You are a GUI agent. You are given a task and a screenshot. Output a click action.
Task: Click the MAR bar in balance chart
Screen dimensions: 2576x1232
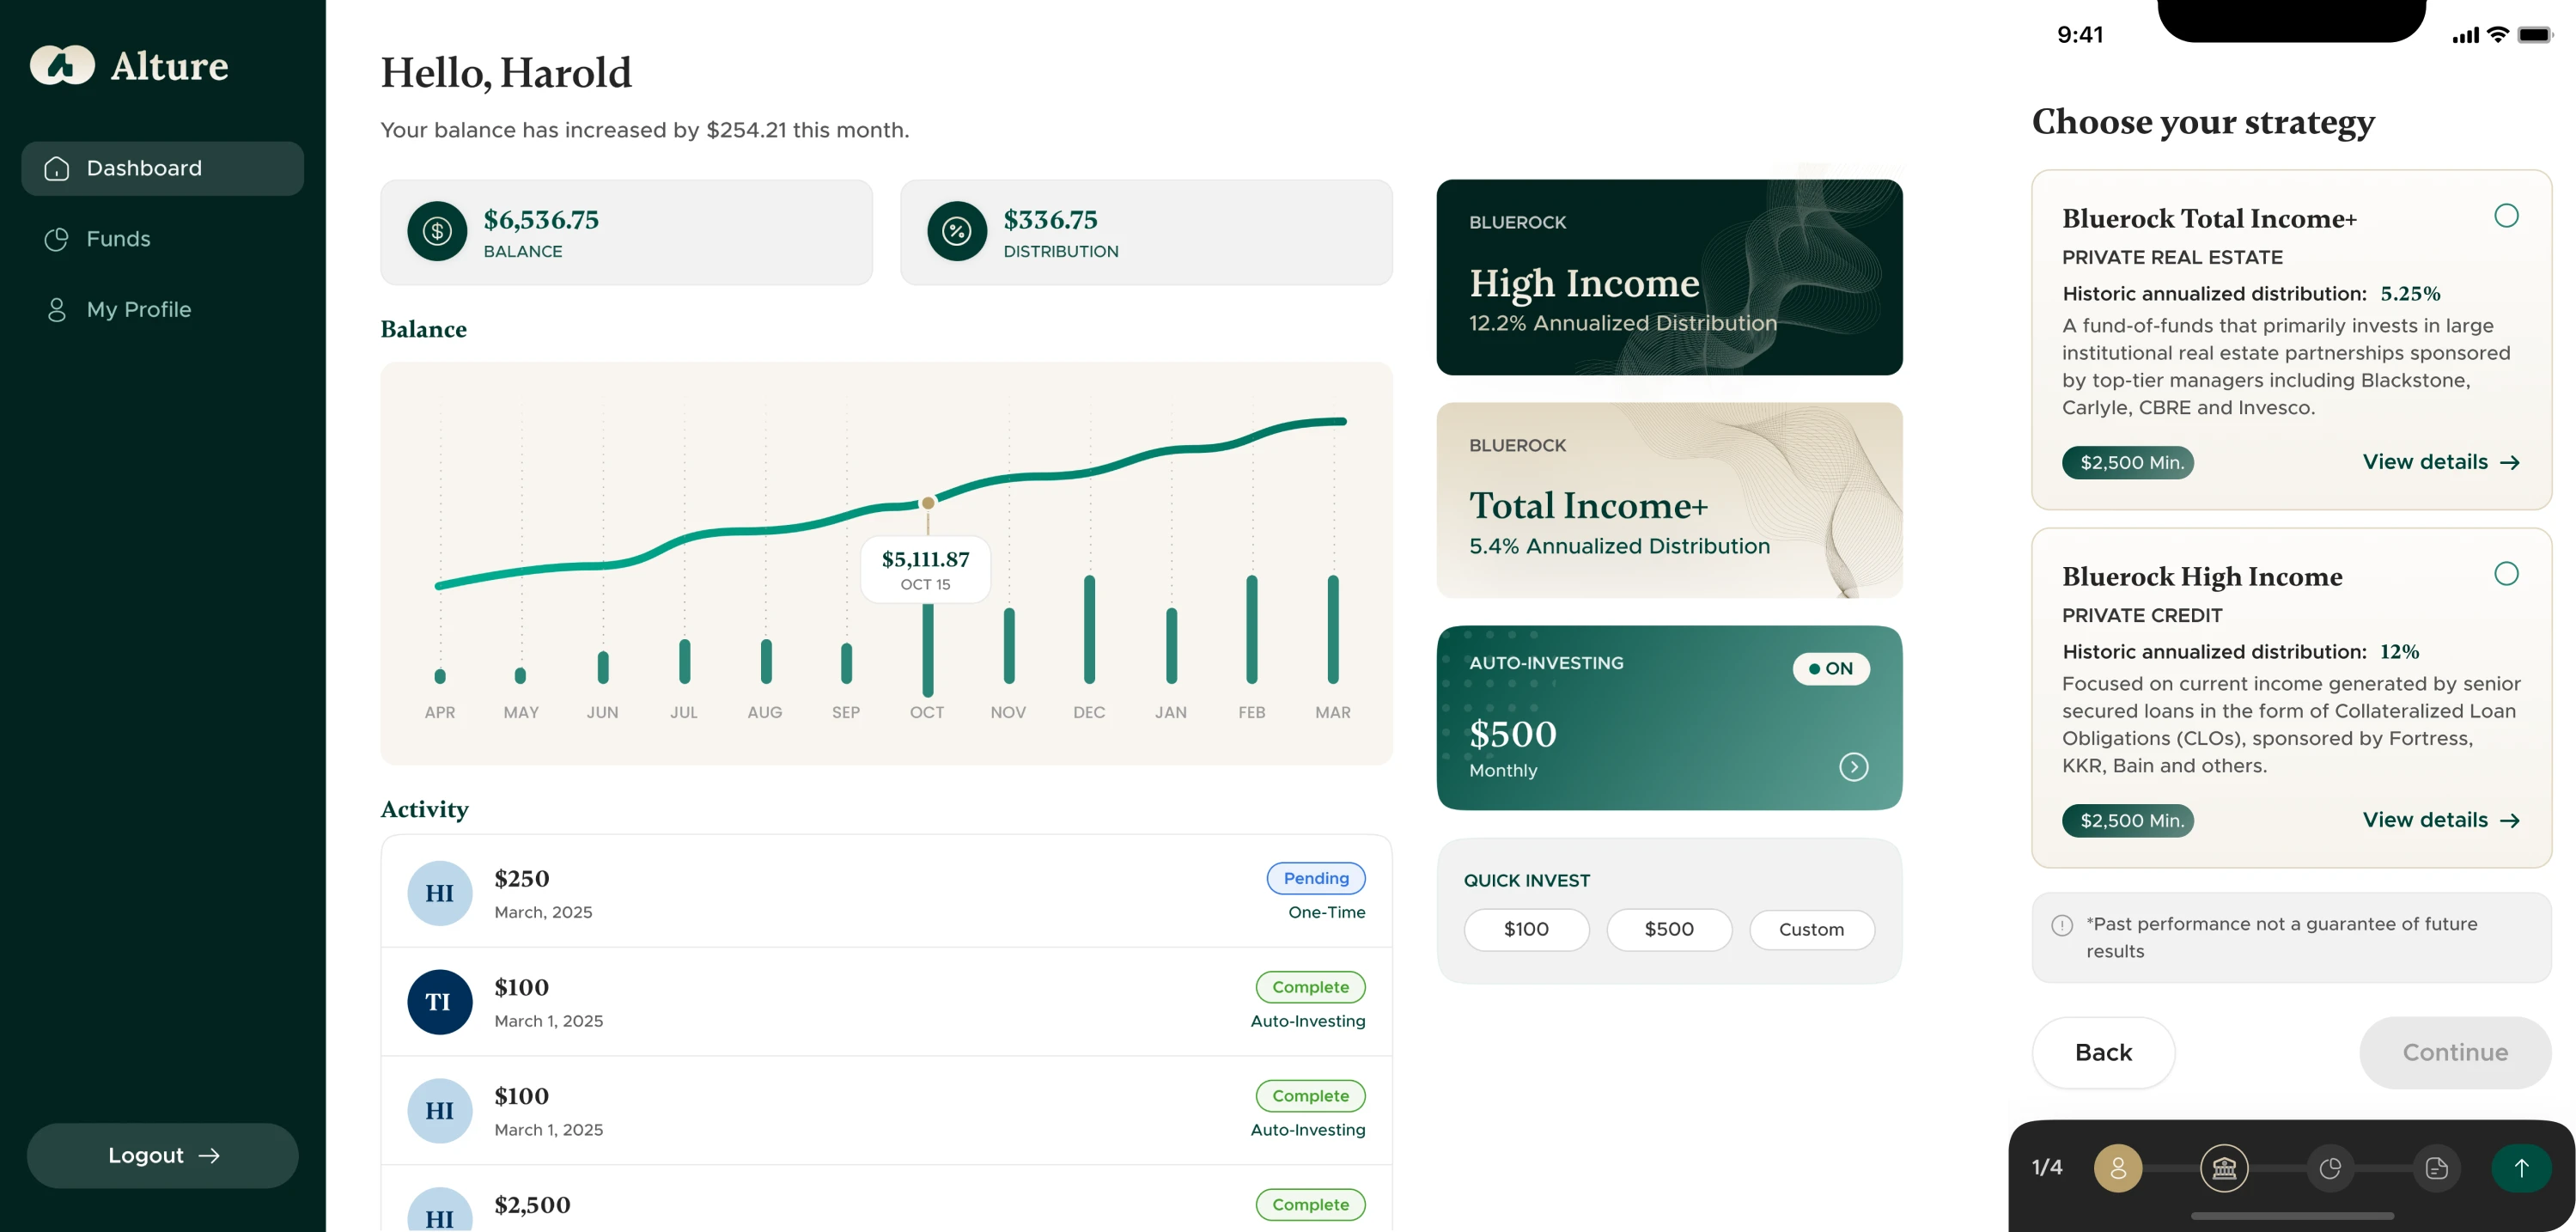[x=1333, y=630]
